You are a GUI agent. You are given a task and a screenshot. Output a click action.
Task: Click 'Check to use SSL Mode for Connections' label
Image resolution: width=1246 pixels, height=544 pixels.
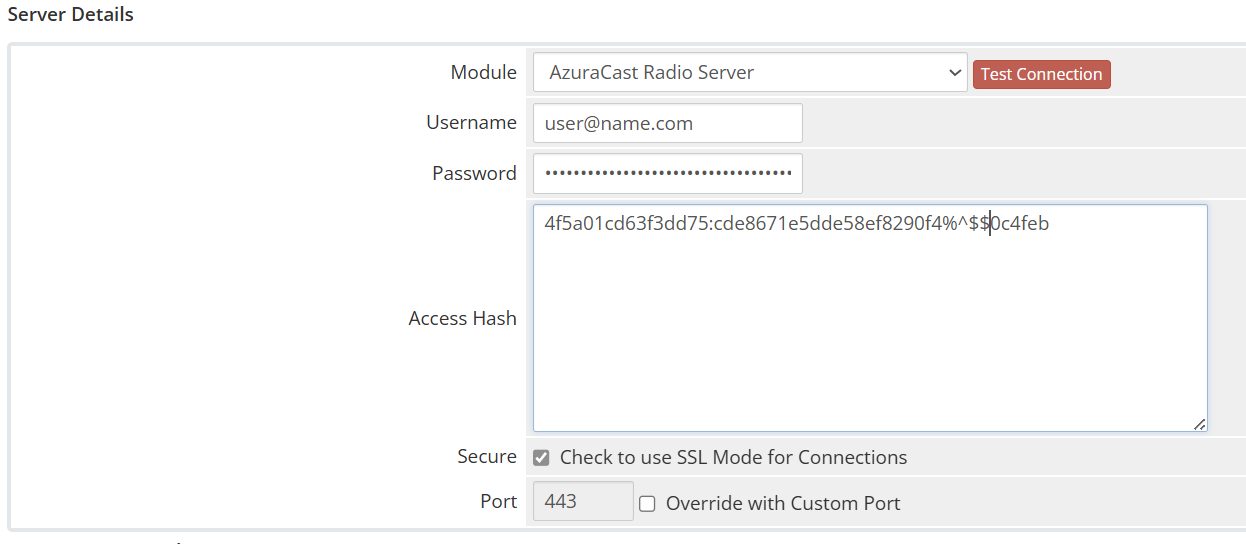pyautogui.click(x=733, y=458)
